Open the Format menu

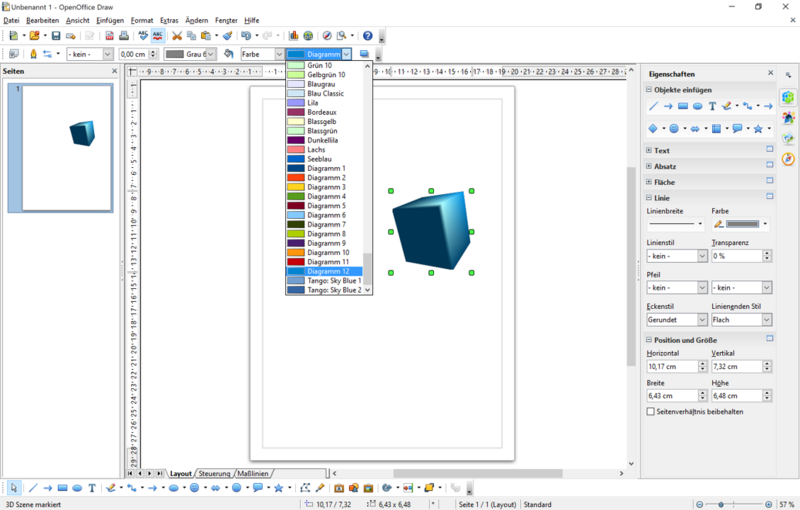(x=142, y=20)
